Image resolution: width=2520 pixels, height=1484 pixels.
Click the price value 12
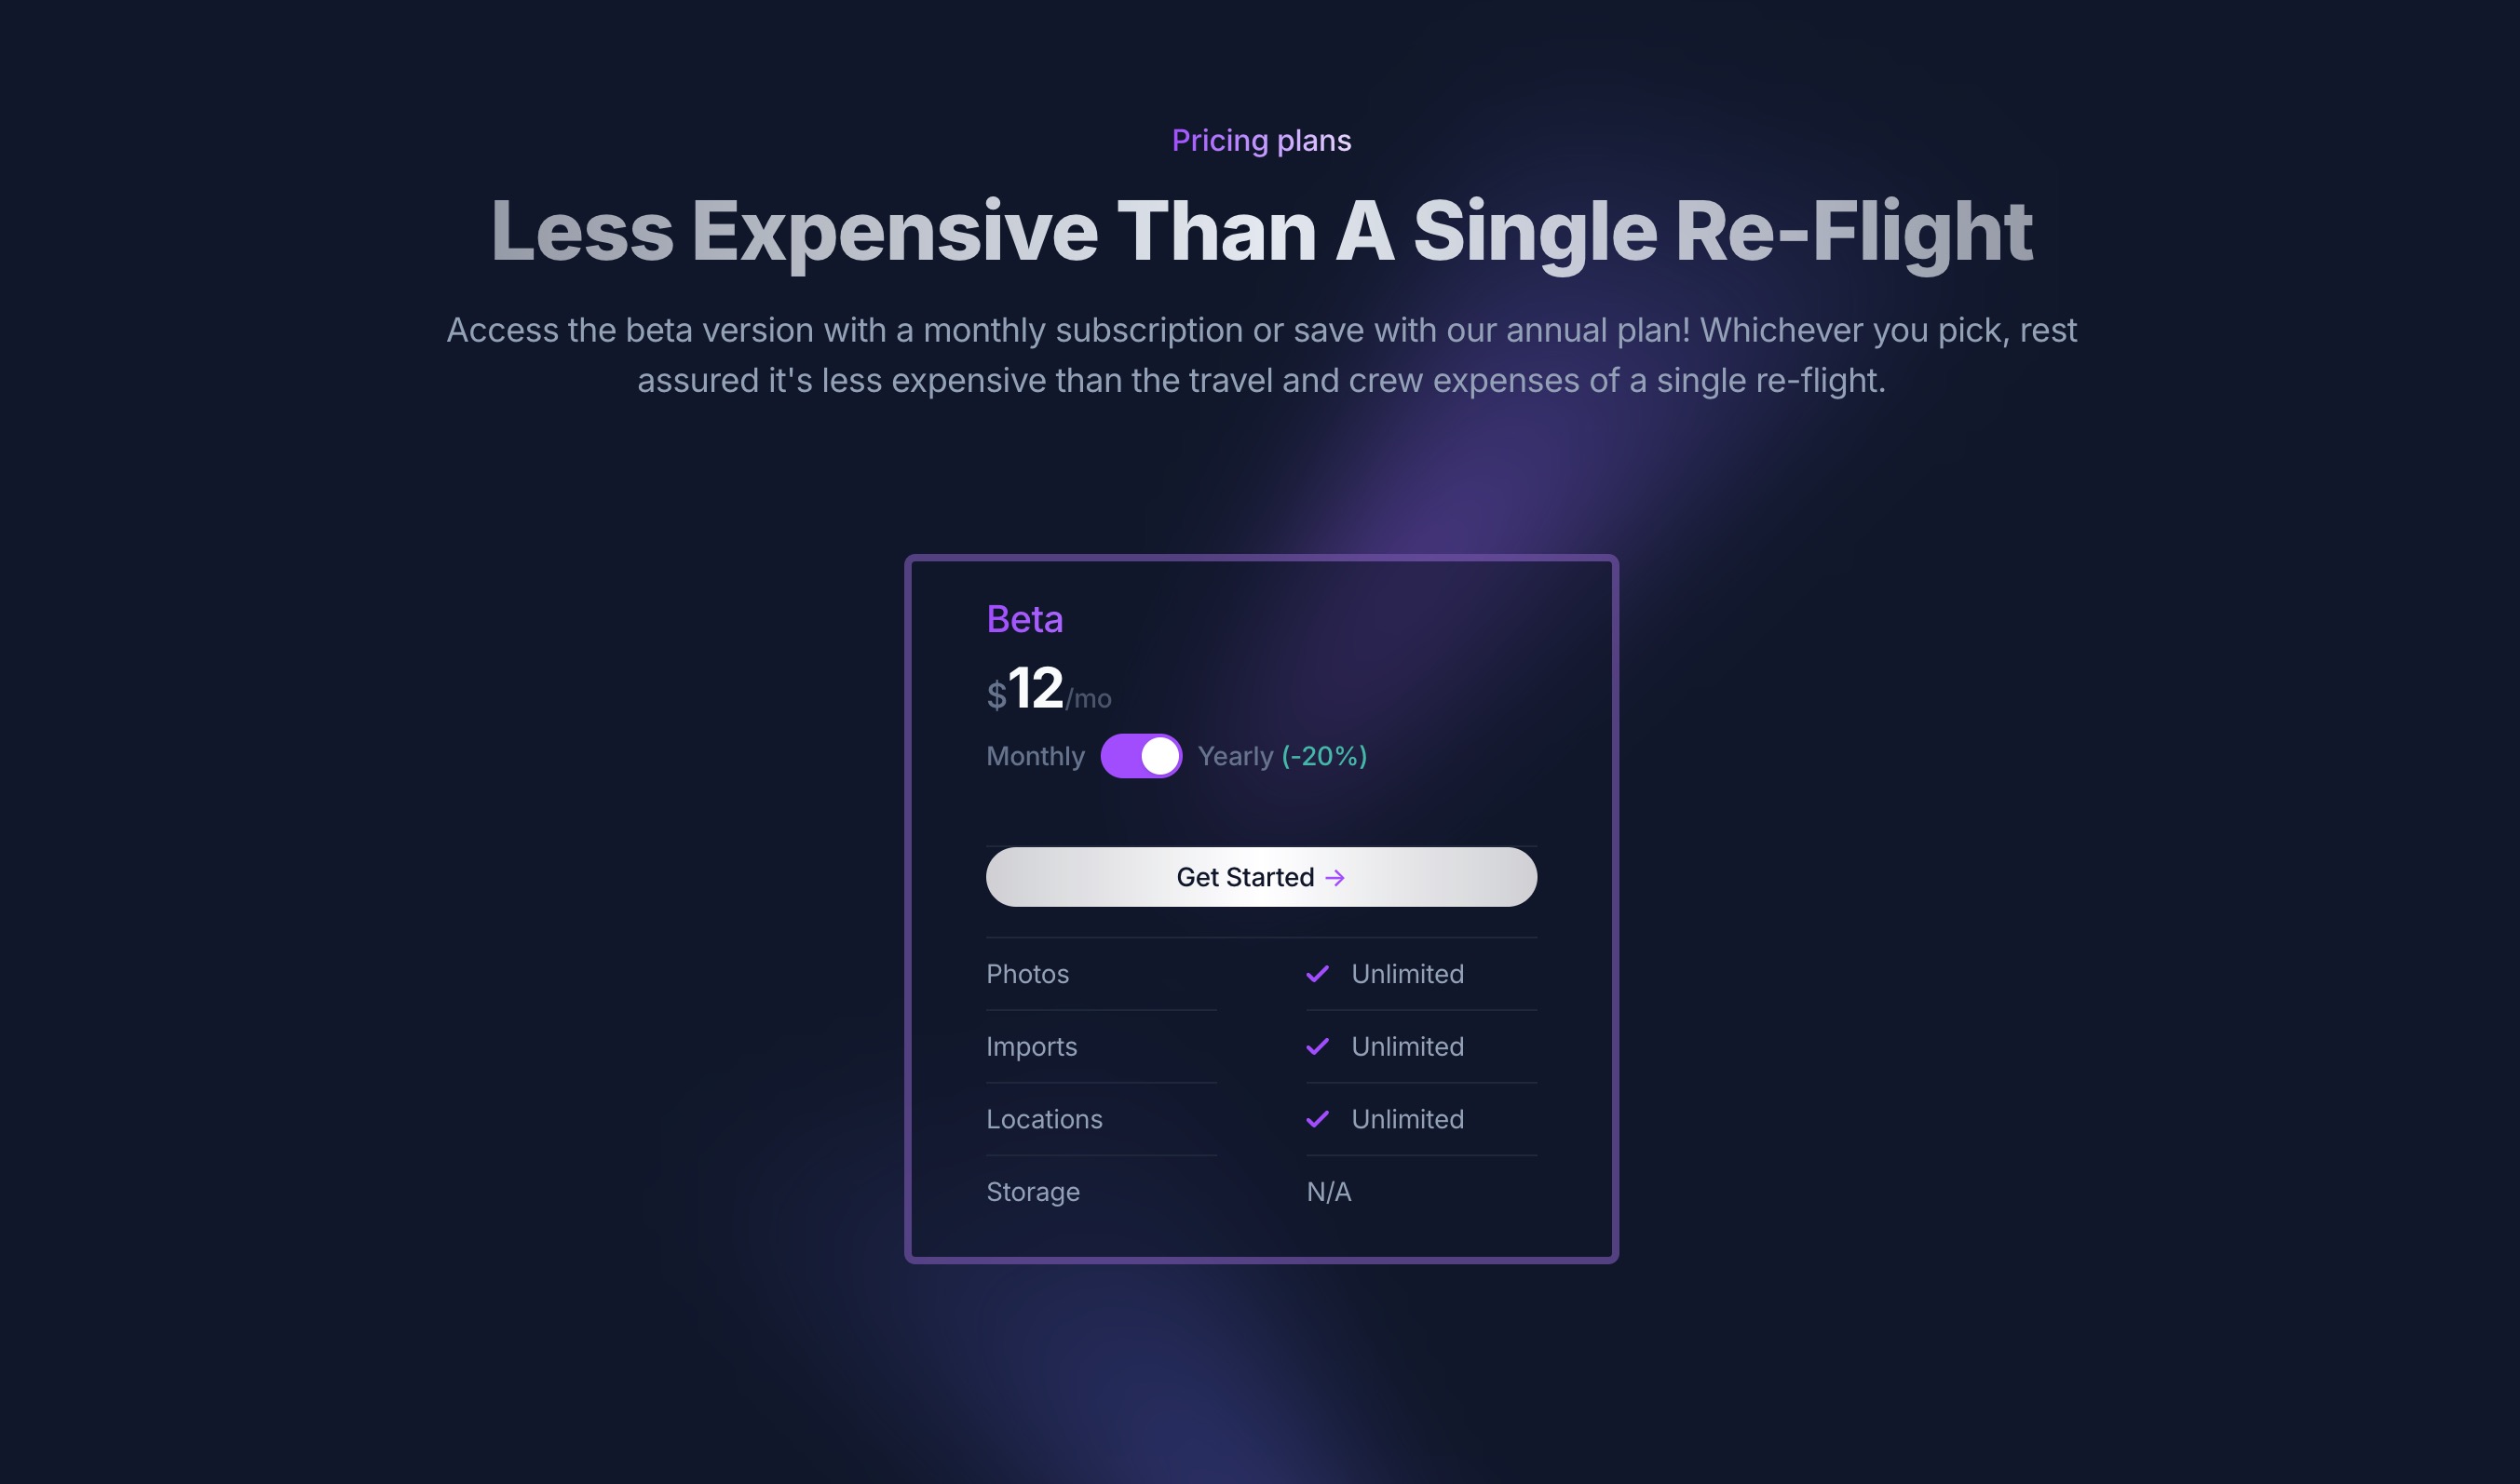[x=1035, y=689]
